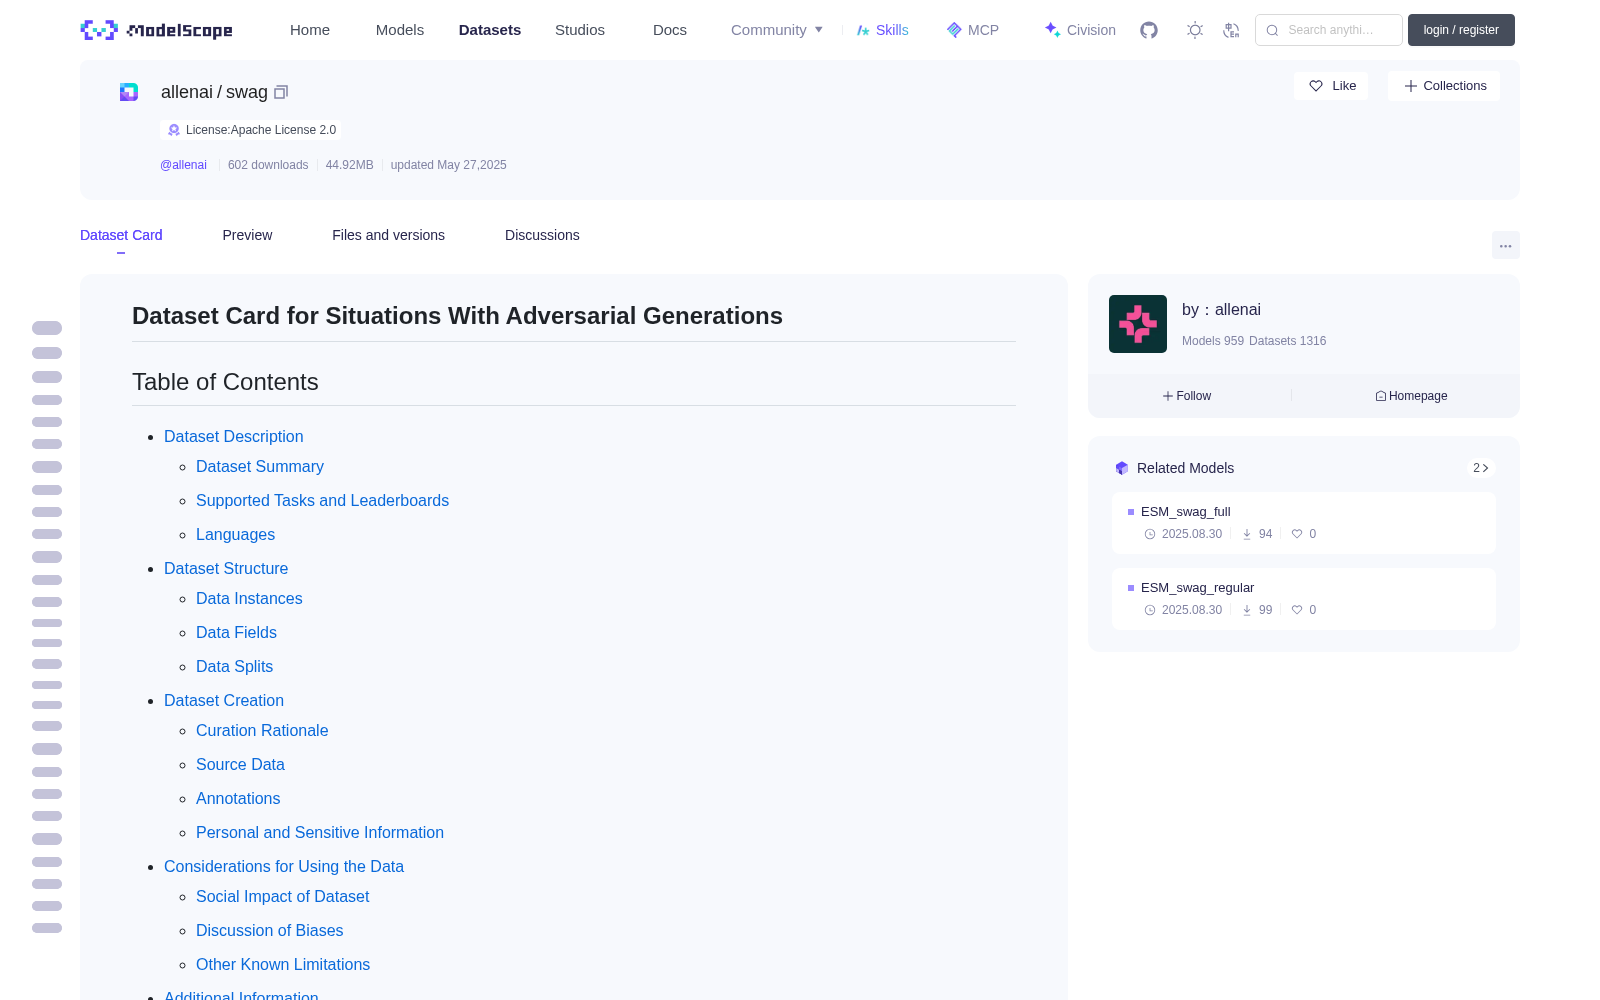
Task: Open the Annotations link
Action: point(238,798)
